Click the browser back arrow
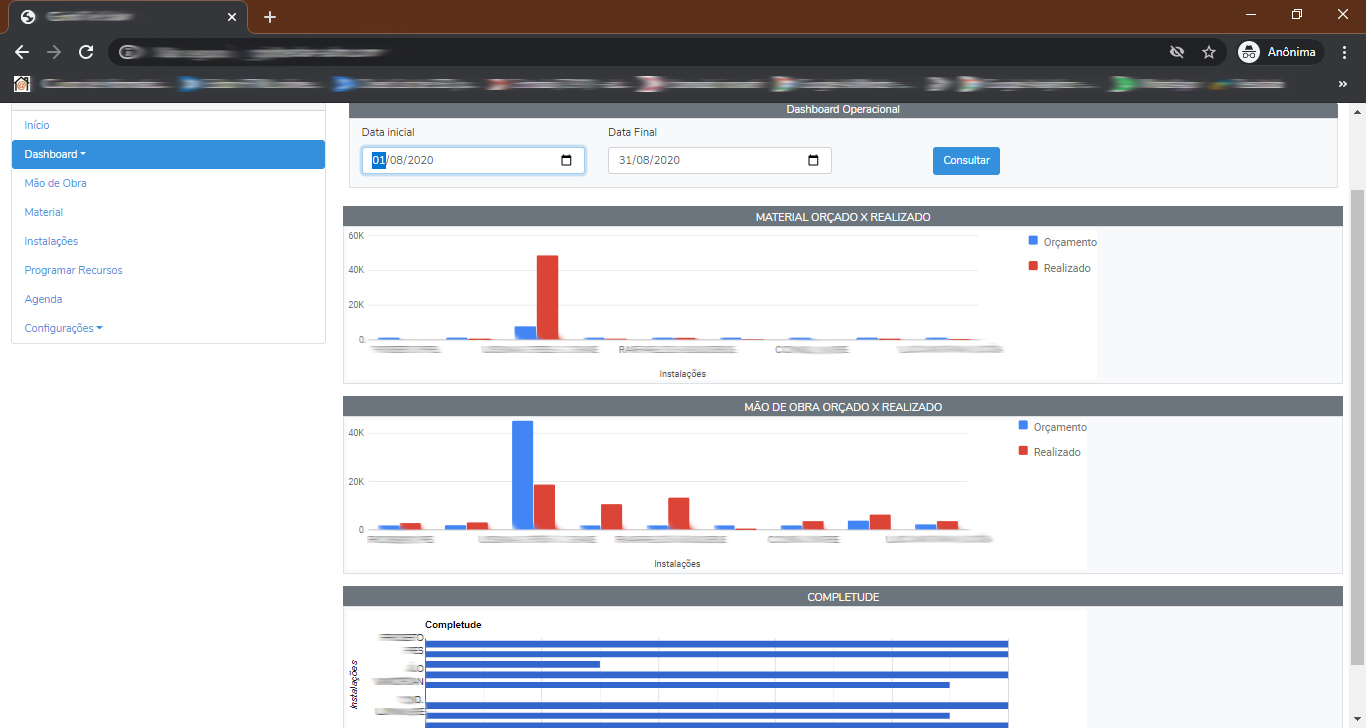Screen dimensions: 1366x728 [21, 51]
